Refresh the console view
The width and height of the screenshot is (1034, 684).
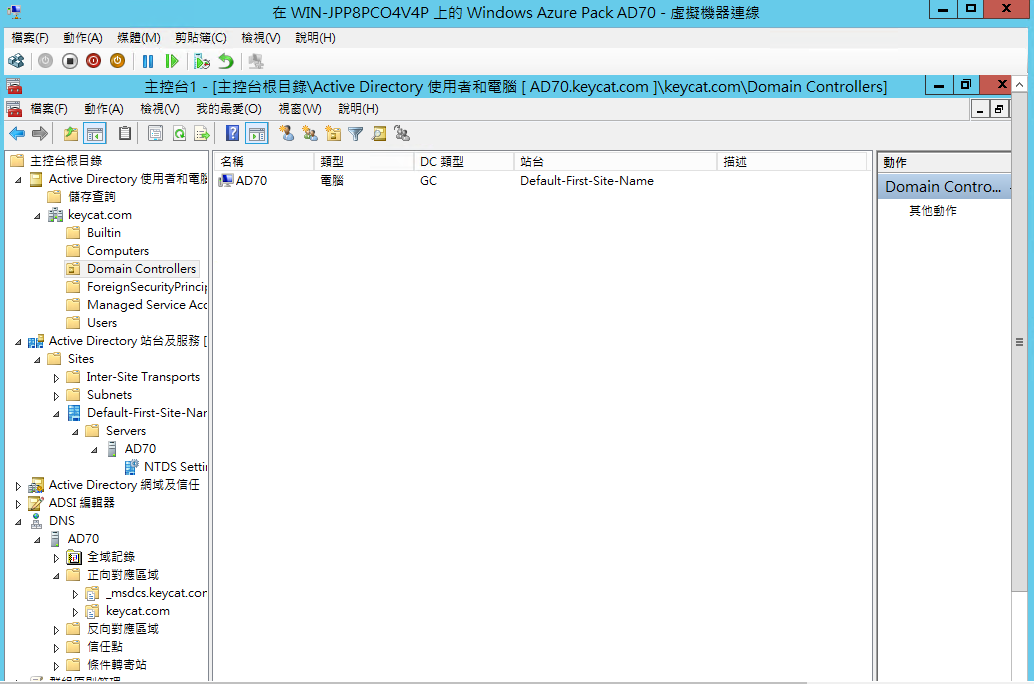(179, 134)
